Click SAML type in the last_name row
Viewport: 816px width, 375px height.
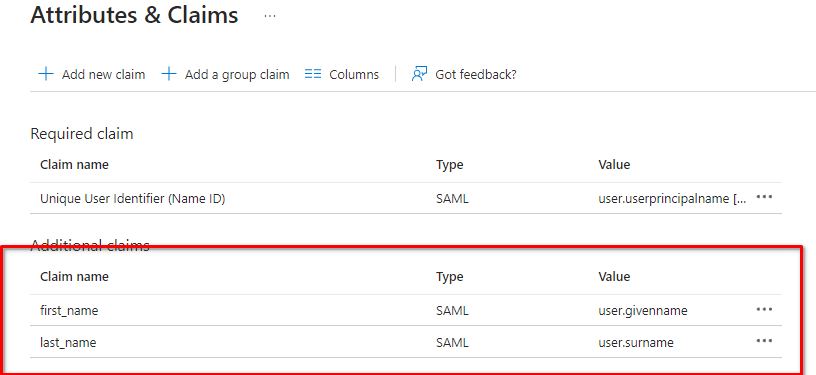click(452, 343)
